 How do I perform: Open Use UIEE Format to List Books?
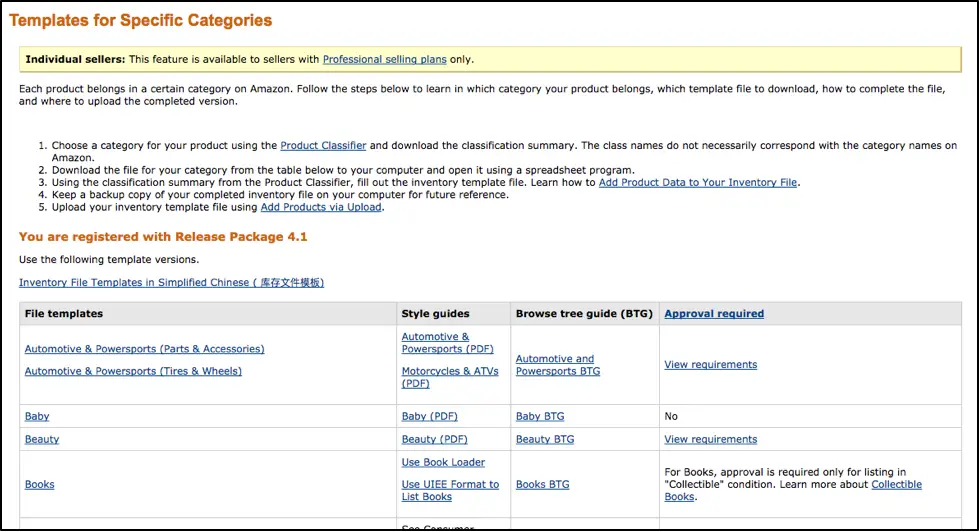pyautogui.click(x=449, y=490)
